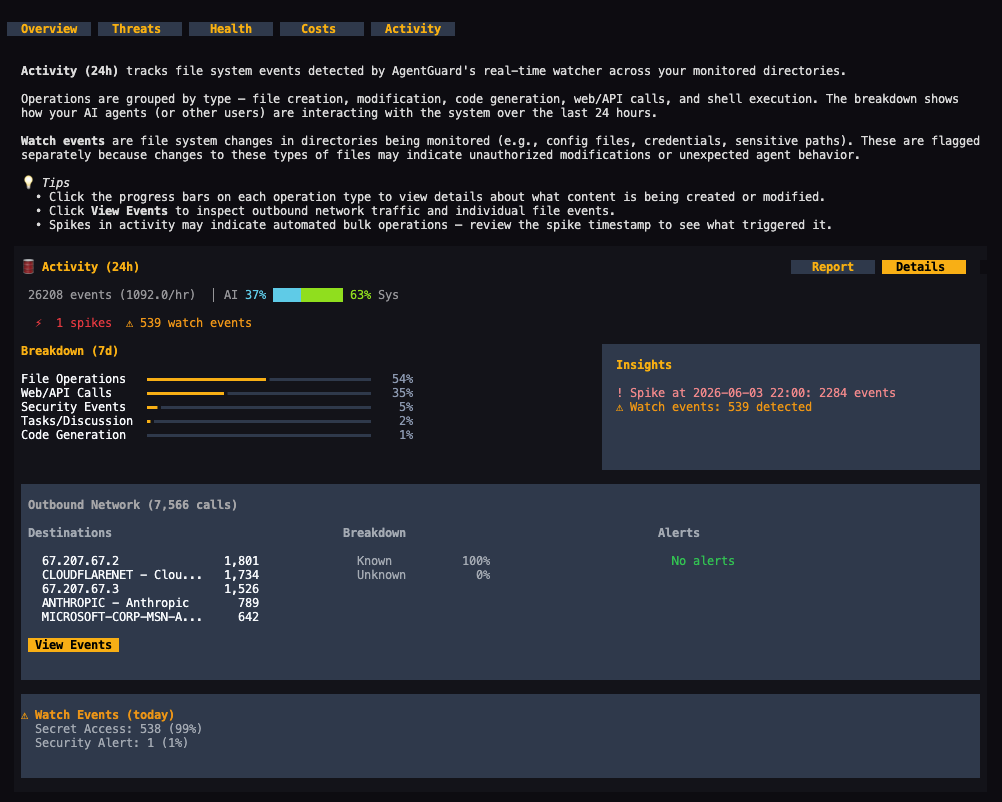Image resolution: width=1002 pixels, height=802 pixels.
Task: Click the '26208 events (1092.0/hr)' summary
Action: click(112, 295)
